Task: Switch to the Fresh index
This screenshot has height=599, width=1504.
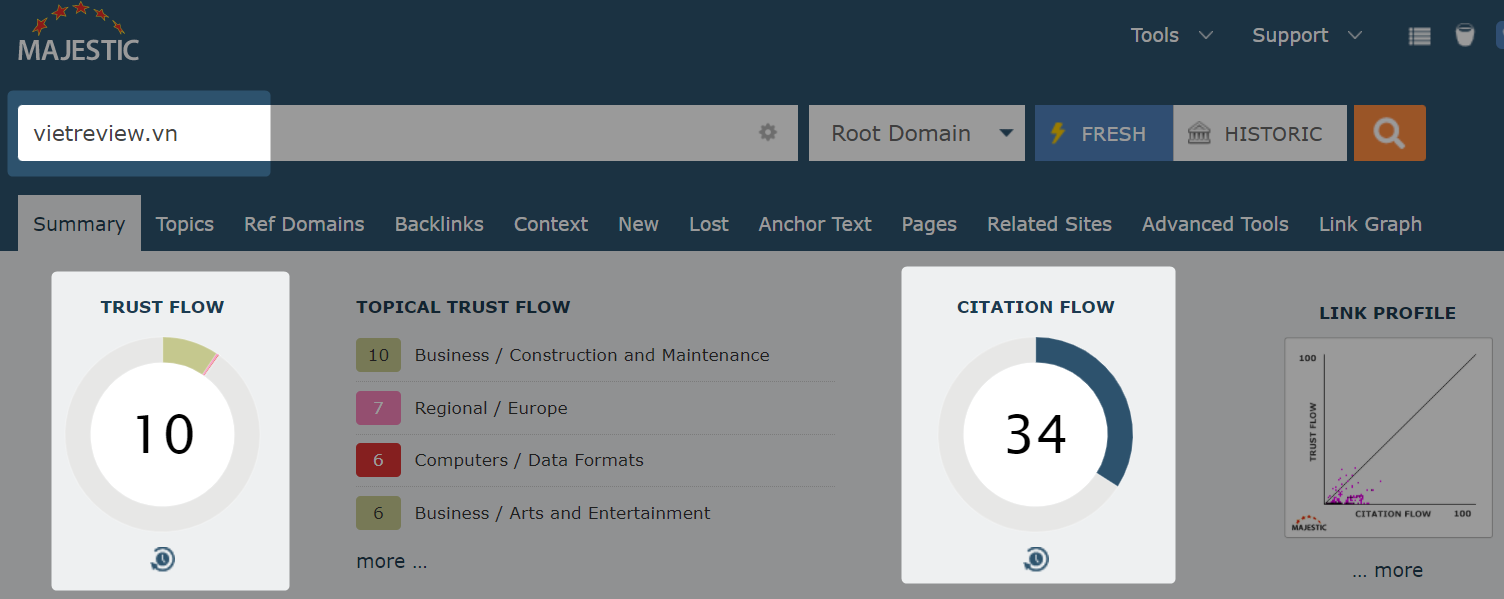Action: pos(1104,133)
